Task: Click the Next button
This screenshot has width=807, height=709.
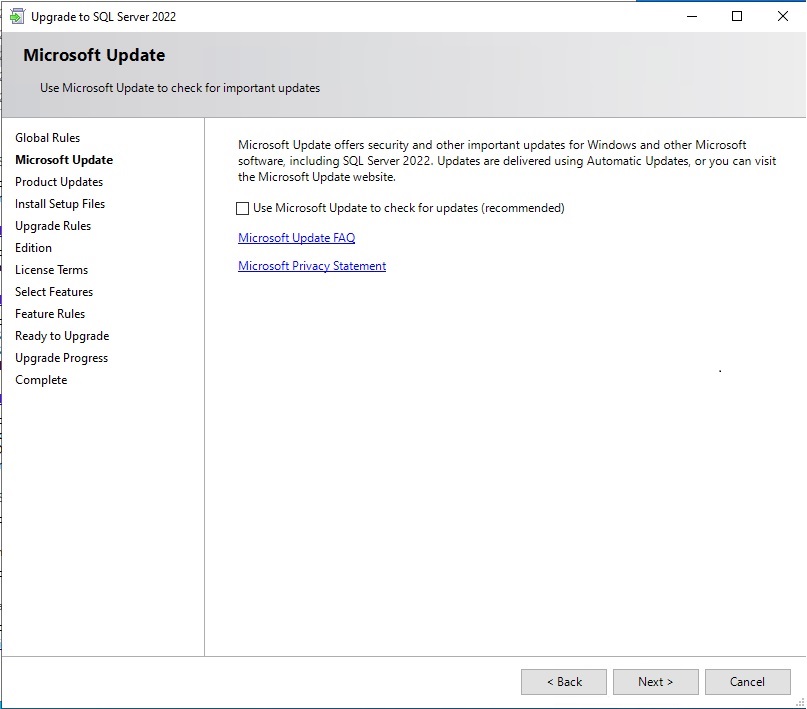Action: point(655,682)
